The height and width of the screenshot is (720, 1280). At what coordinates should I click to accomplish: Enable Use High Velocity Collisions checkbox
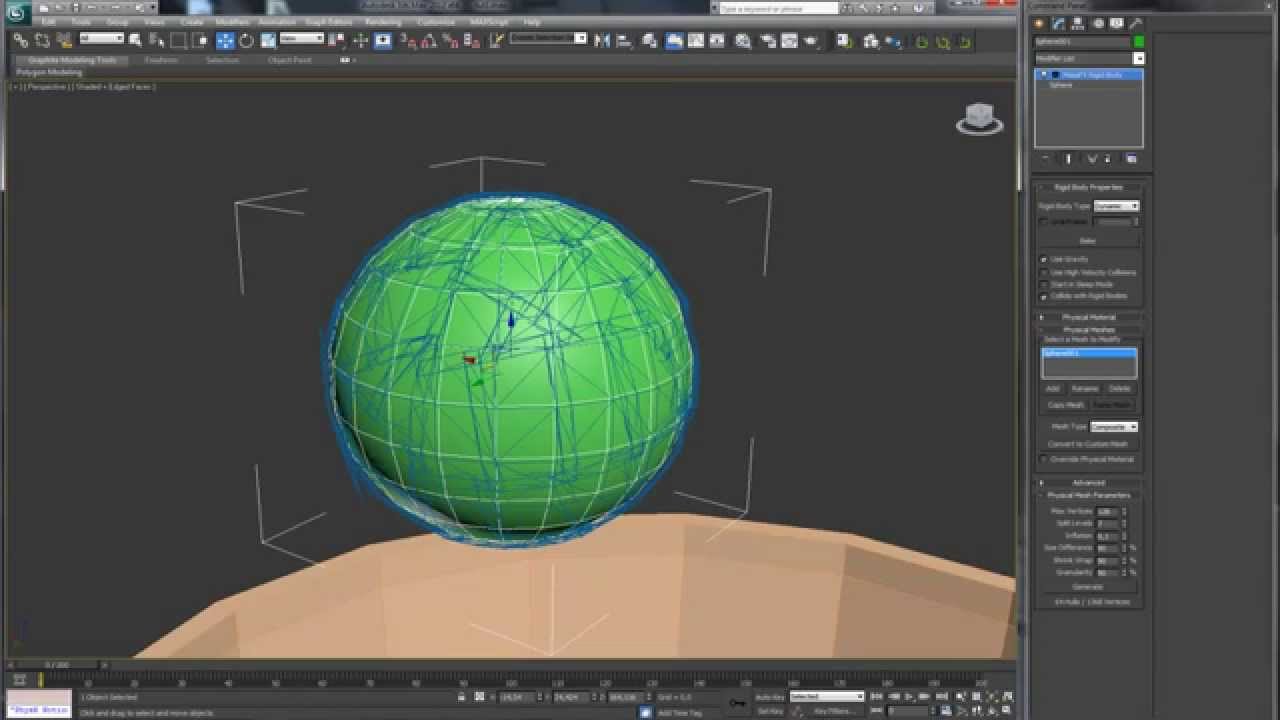(1044, 272)
